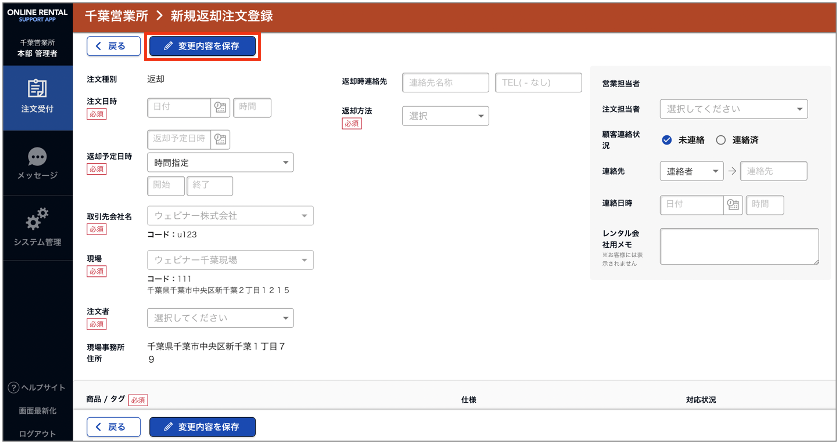Click calendar icon beside 返却予定日時 field
Screen dimensions: 840x444
click(x=220, y=139)
